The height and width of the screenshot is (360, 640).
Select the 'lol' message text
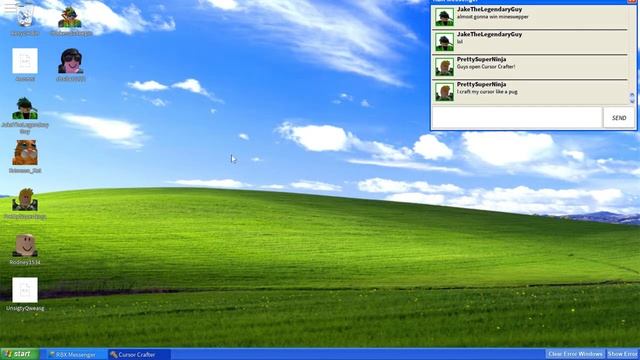460,42
